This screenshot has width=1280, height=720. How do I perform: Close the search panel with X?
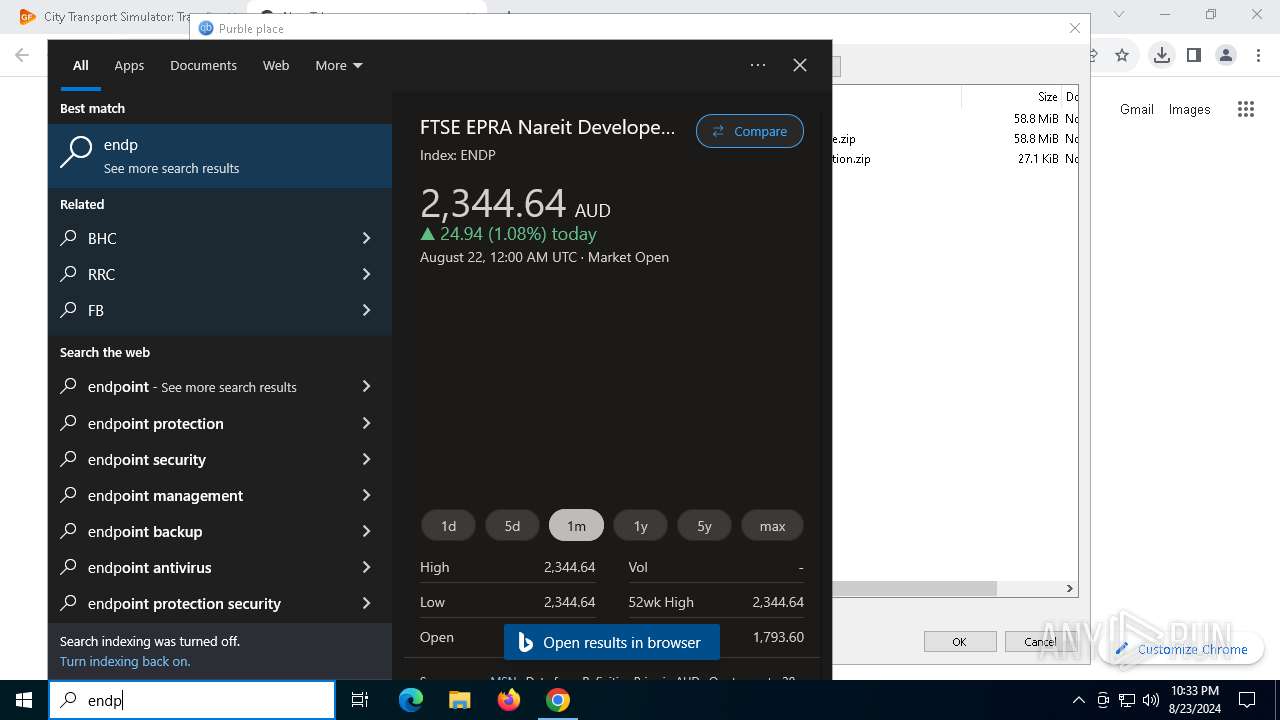point(800,65)
